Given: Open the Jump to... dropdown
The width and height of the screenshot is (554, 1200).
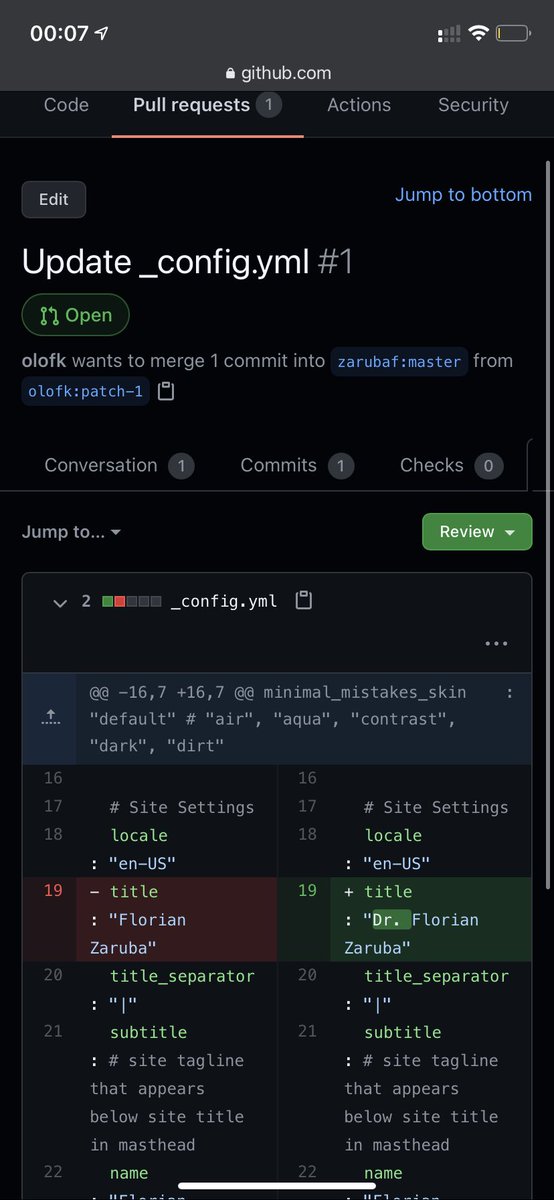Looking at the screenshot, I should [71, 532].
